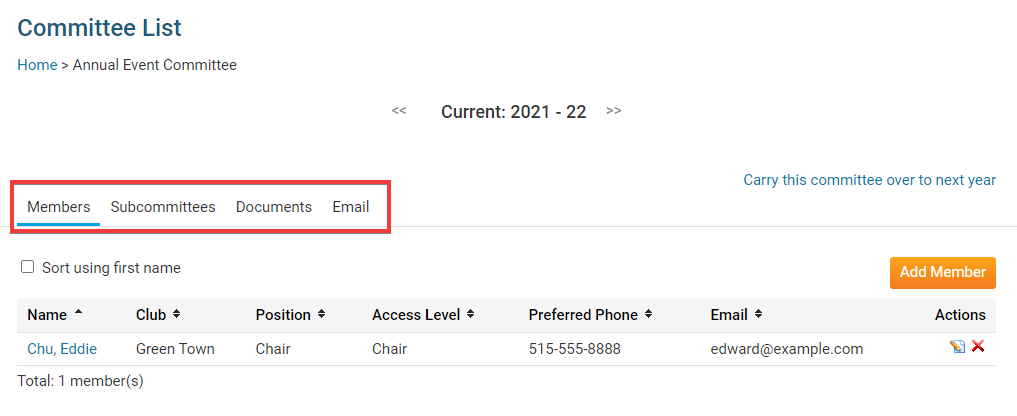Switch to the Members tab
The width and height of the screenshot is (1017, 416).
[x=59, y=207]
